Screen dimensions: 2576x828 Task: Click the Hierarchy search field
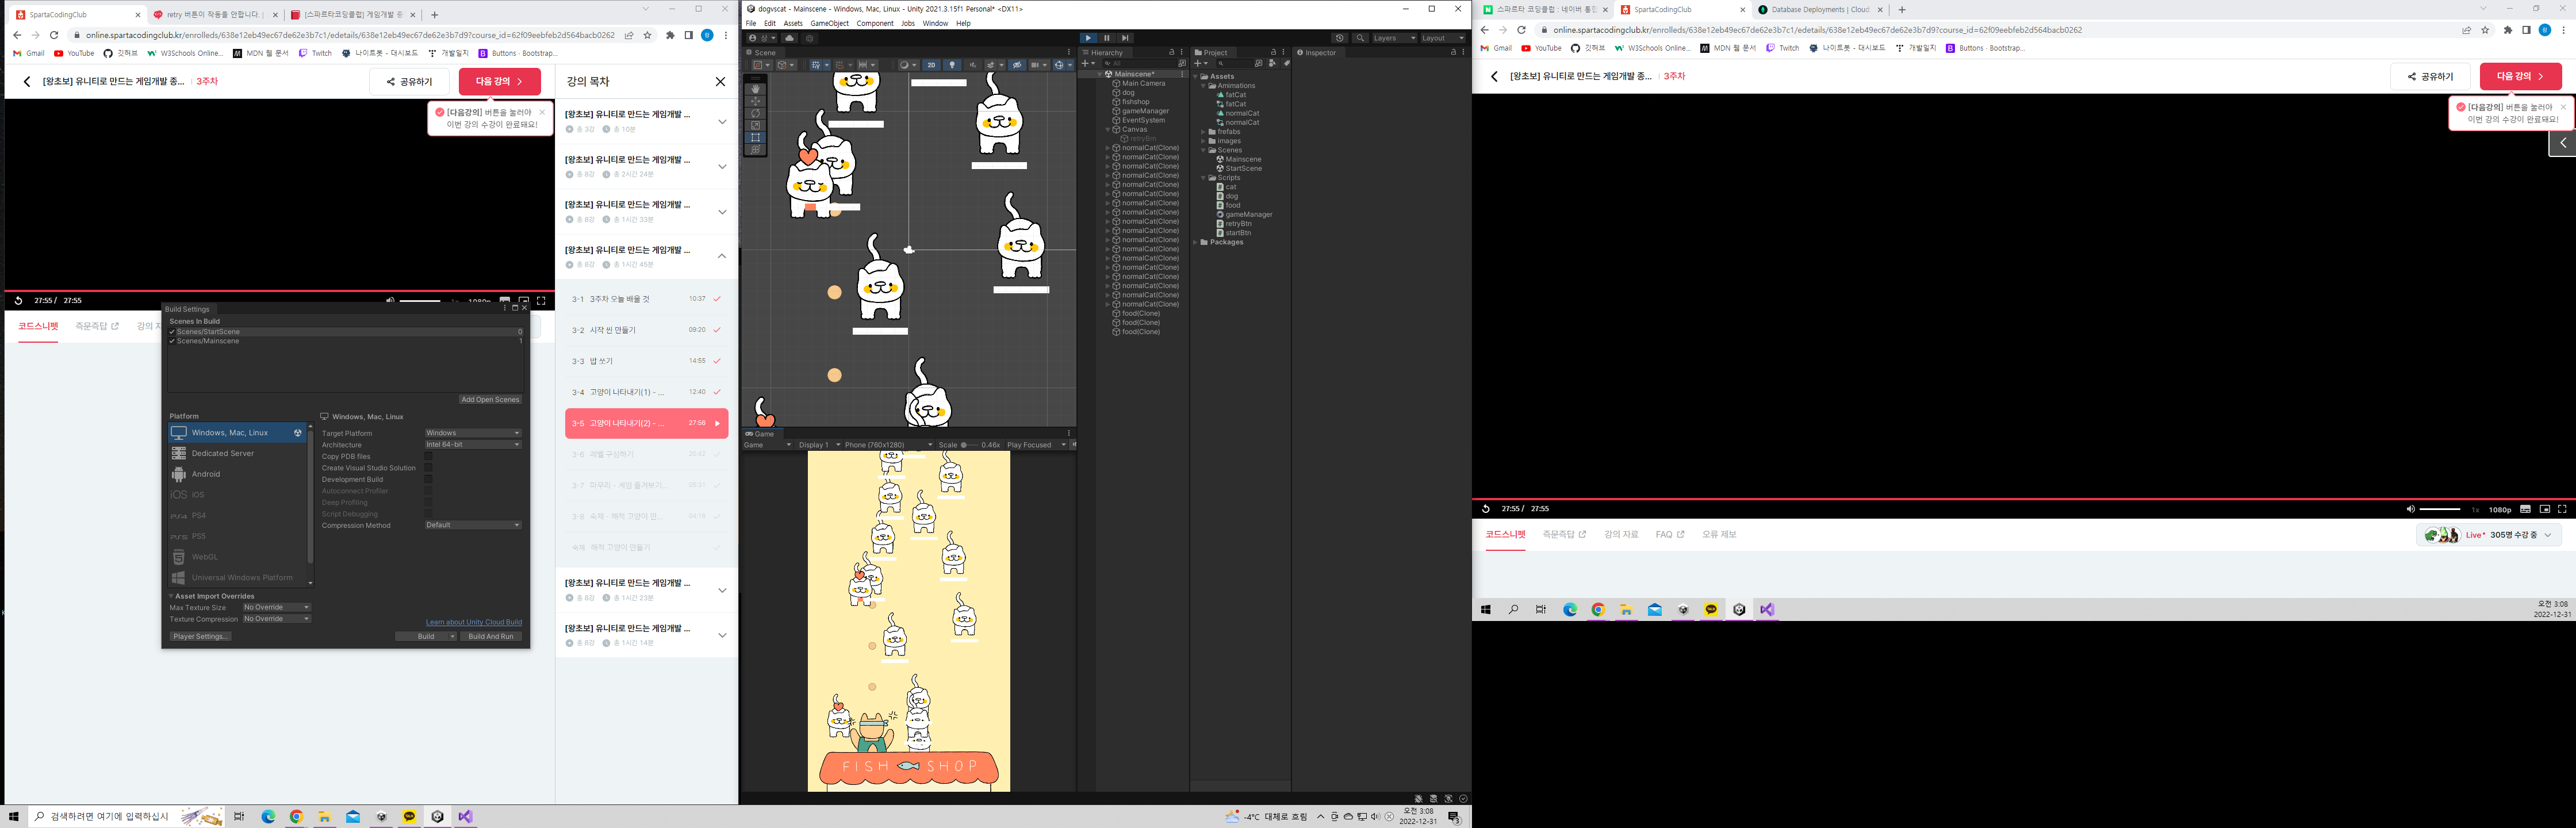(1141, 63)
